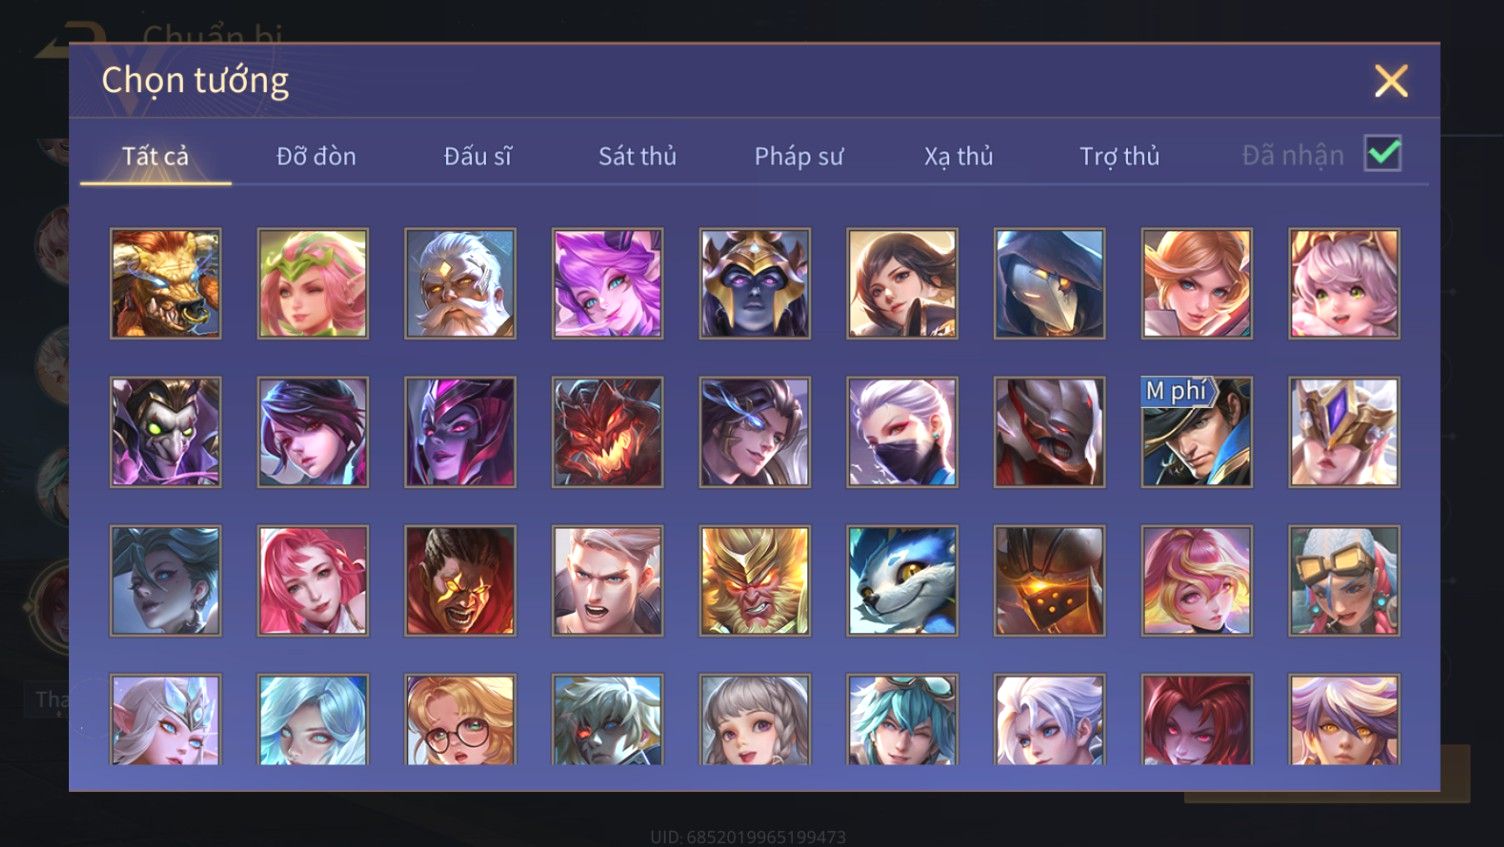Pick the green-eyed dark jester hero
This screenshot has width=1504, height=847.
(x=165, y=432)
